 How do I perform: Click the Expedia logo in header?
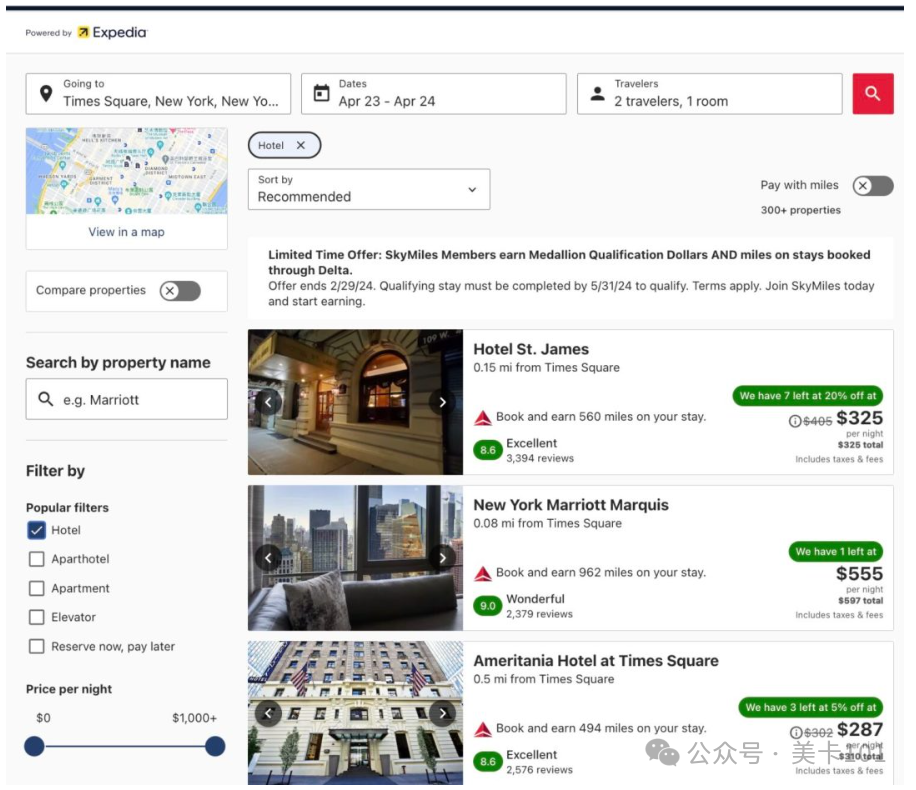pos(112,32)
